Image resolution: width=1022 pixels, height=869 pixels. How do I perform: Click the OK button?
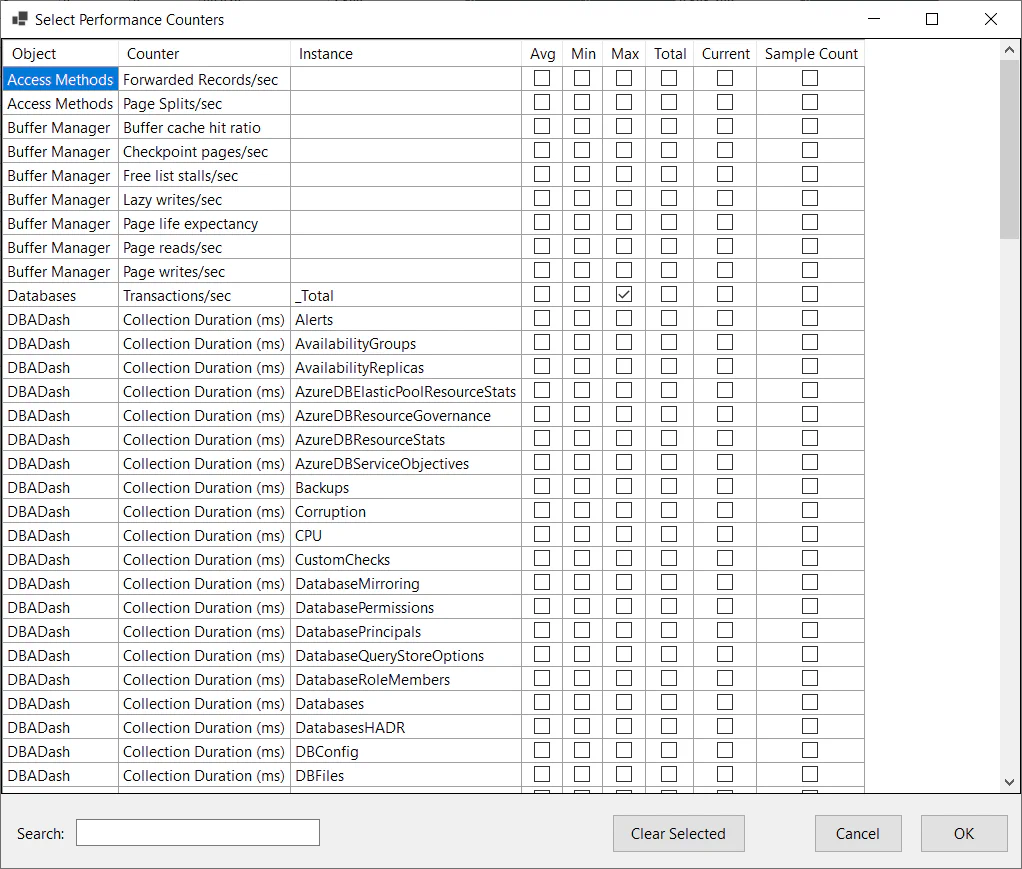963,833
